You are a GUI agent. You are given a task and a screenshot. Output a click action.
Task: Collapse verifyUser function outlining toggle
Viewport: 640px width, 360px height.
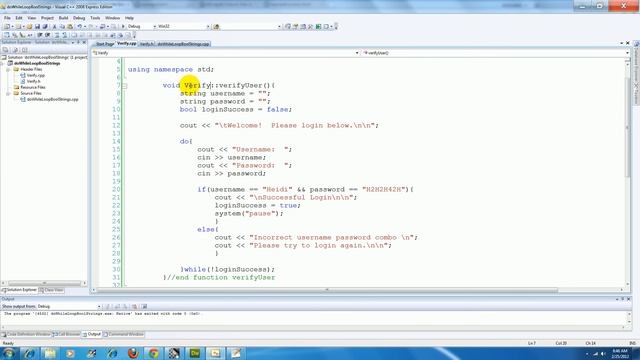click(125, 86)
